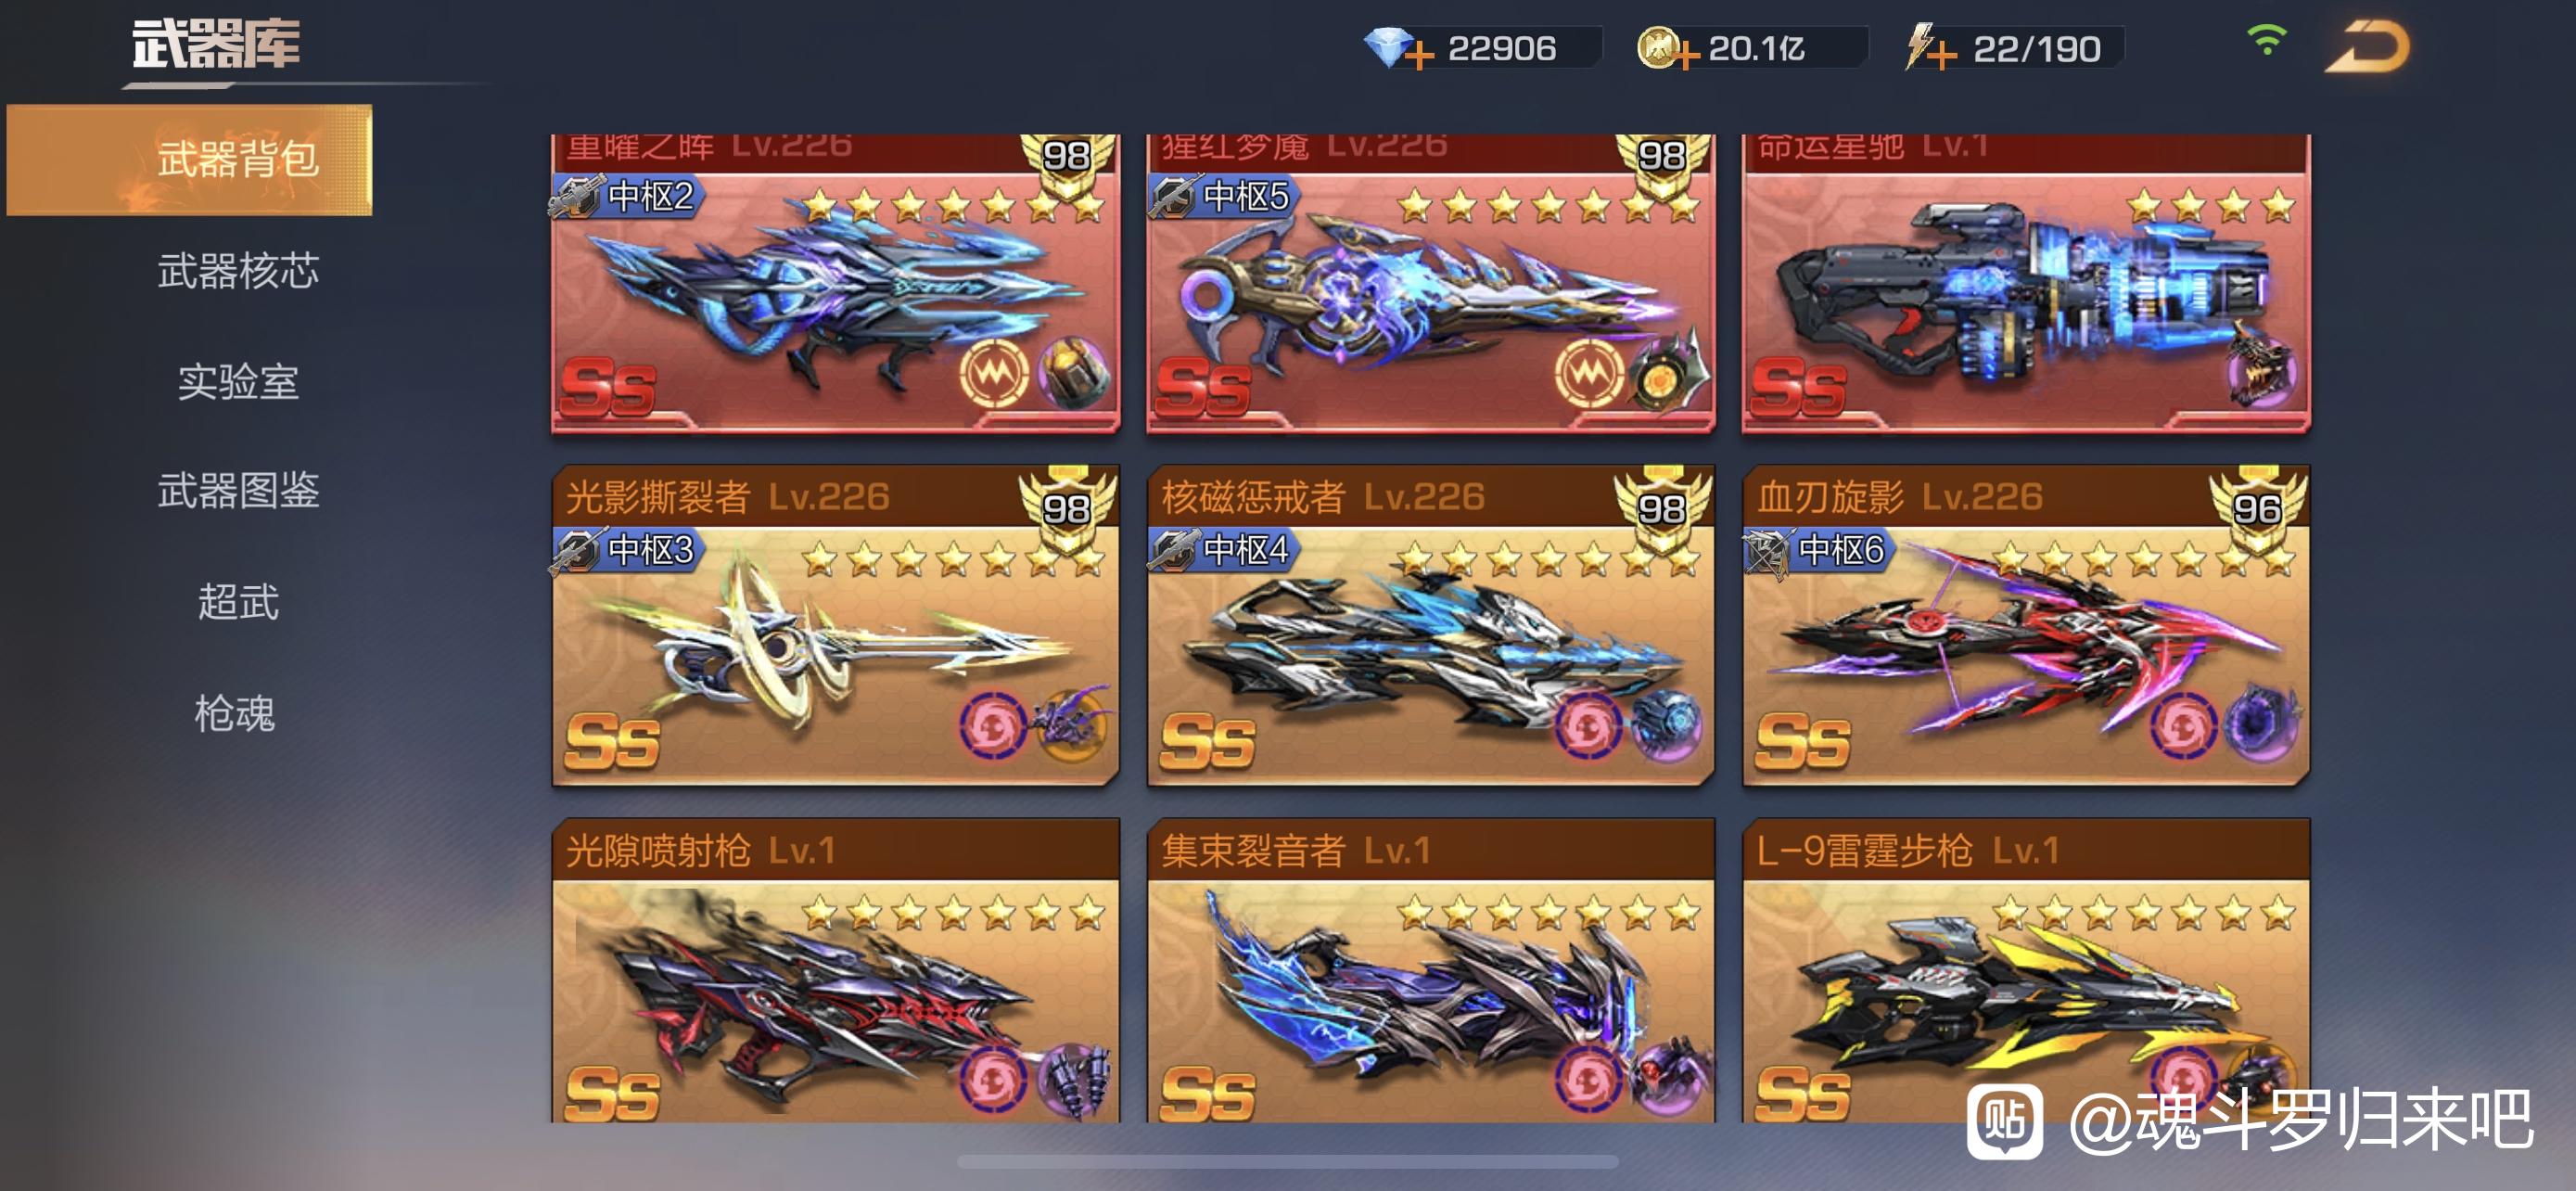Go to 武器图鉴 section
This screenshot has width=2576, height=1191.
(238, 491)
